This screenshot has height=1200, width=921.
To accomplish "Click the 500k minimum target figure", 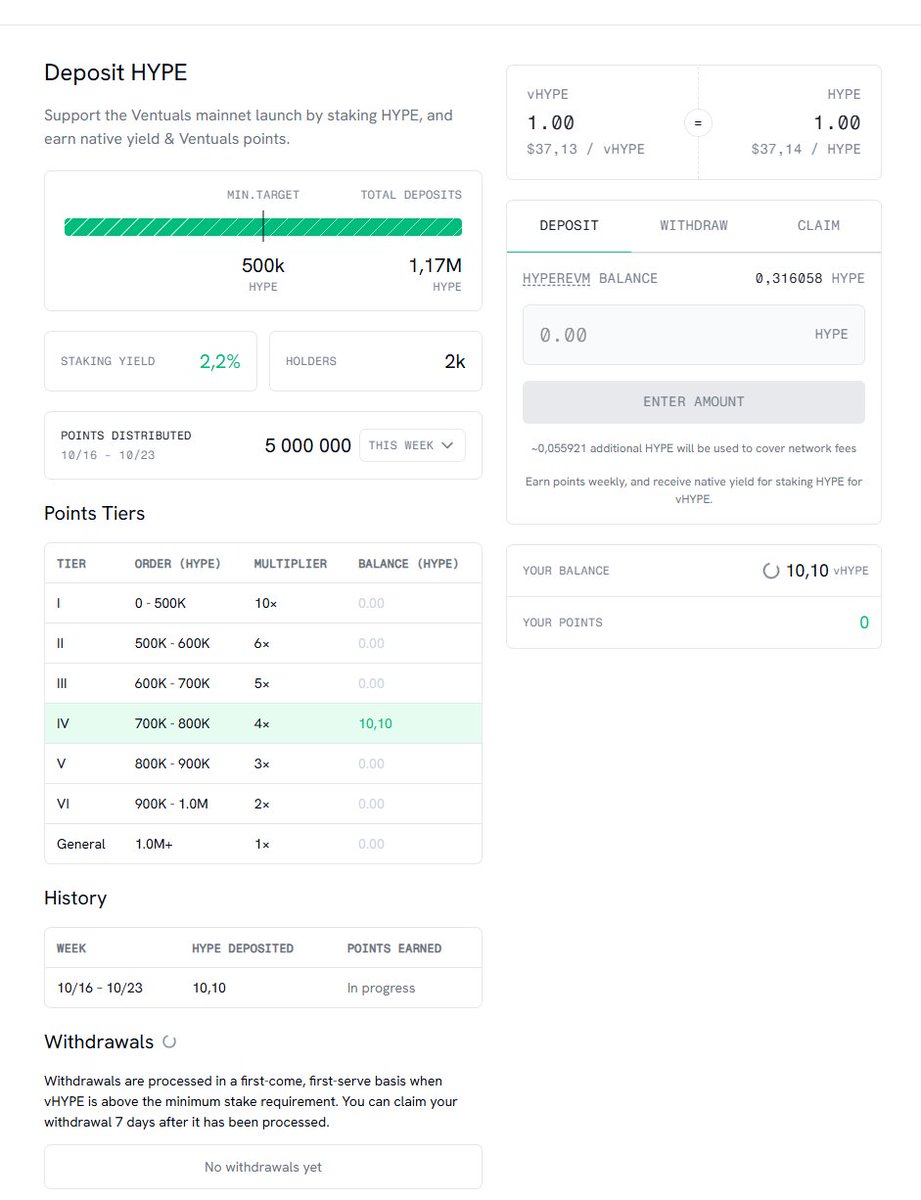I will [263, 266].
